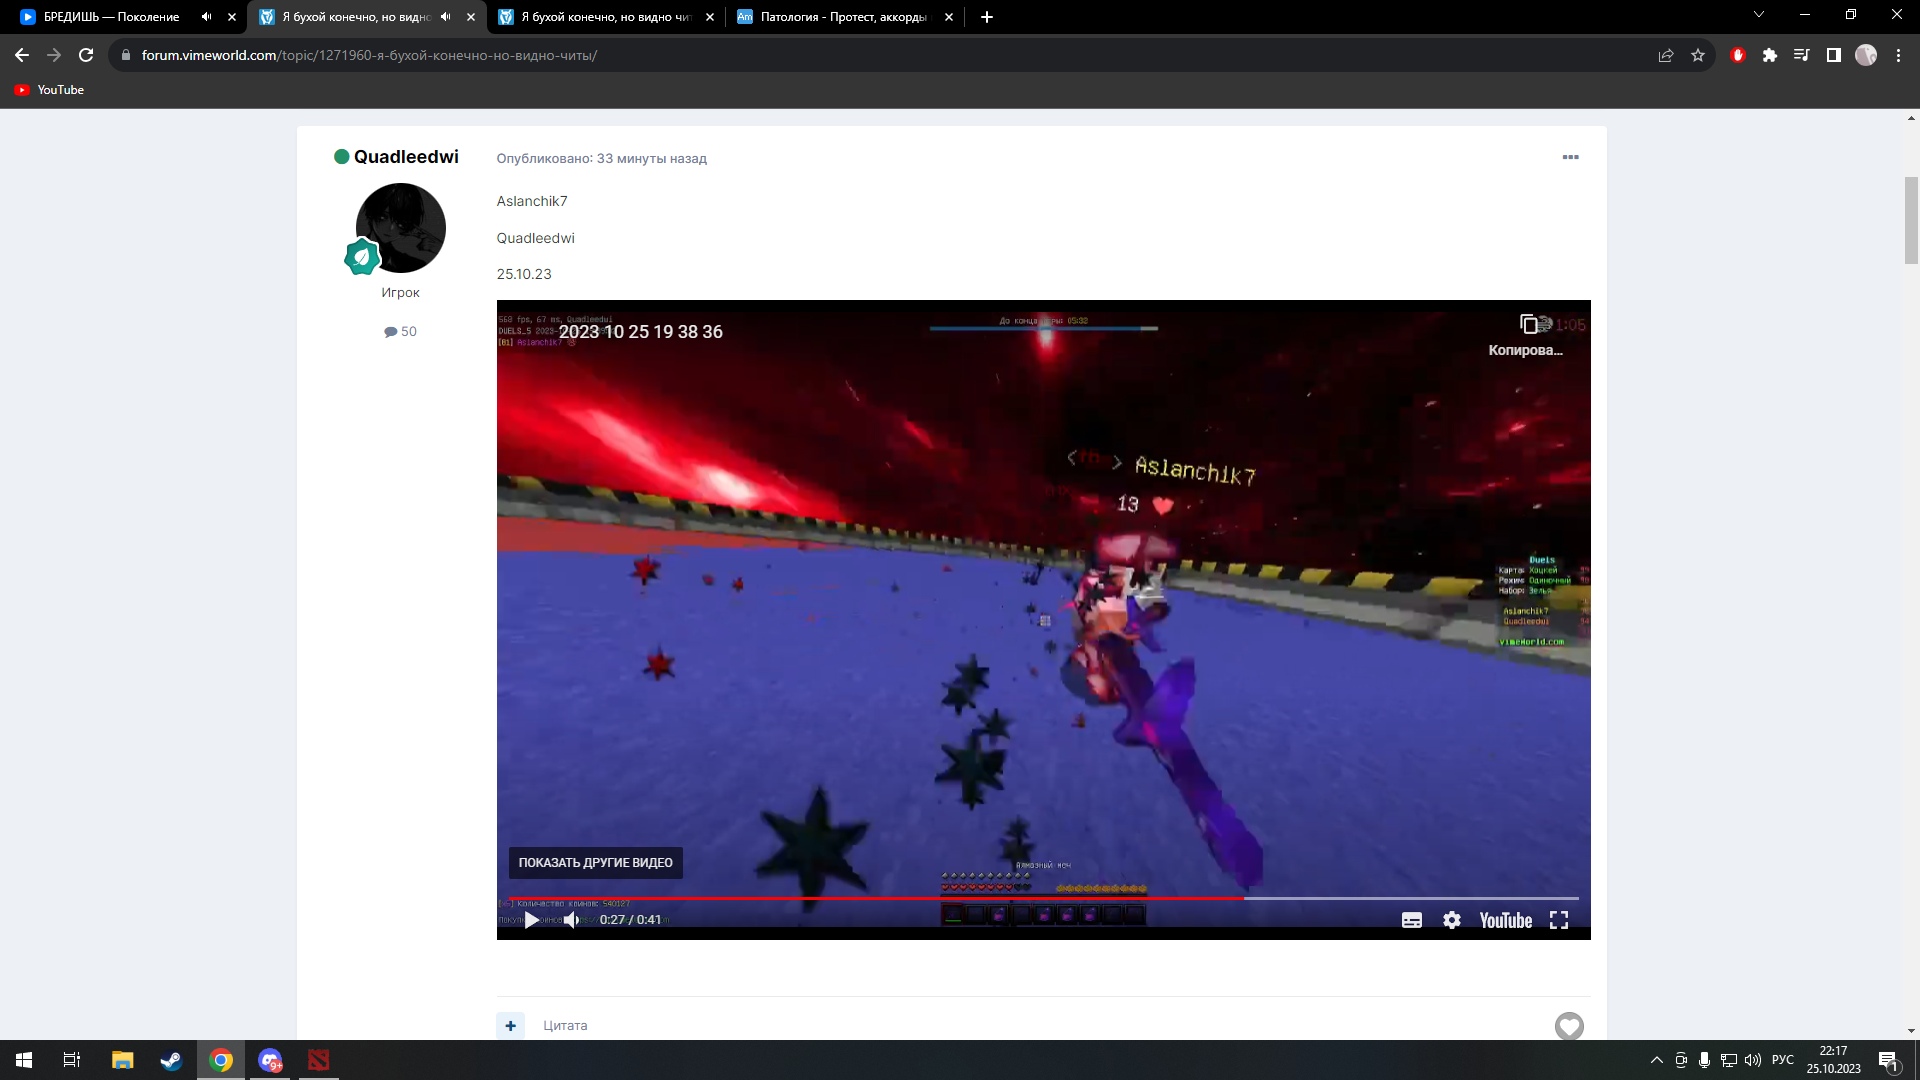Mute audio on the БРЕДИШЬ tab speaker icon
The height and width of the screenshot is (1080, 1920).
point(206,16)
